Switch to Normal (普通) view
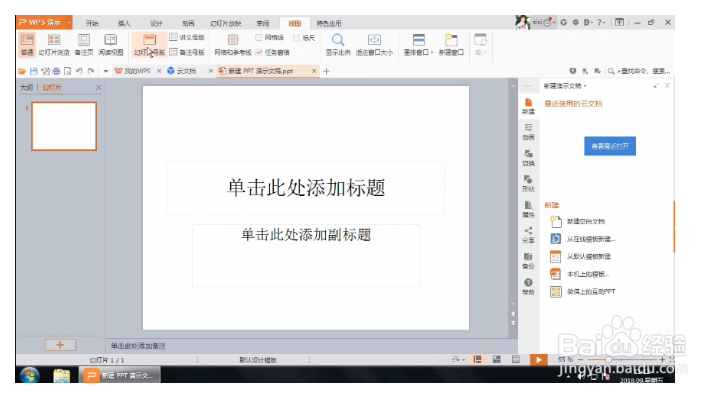The height and width of the screenshot is (394, 728). [27, 45]
